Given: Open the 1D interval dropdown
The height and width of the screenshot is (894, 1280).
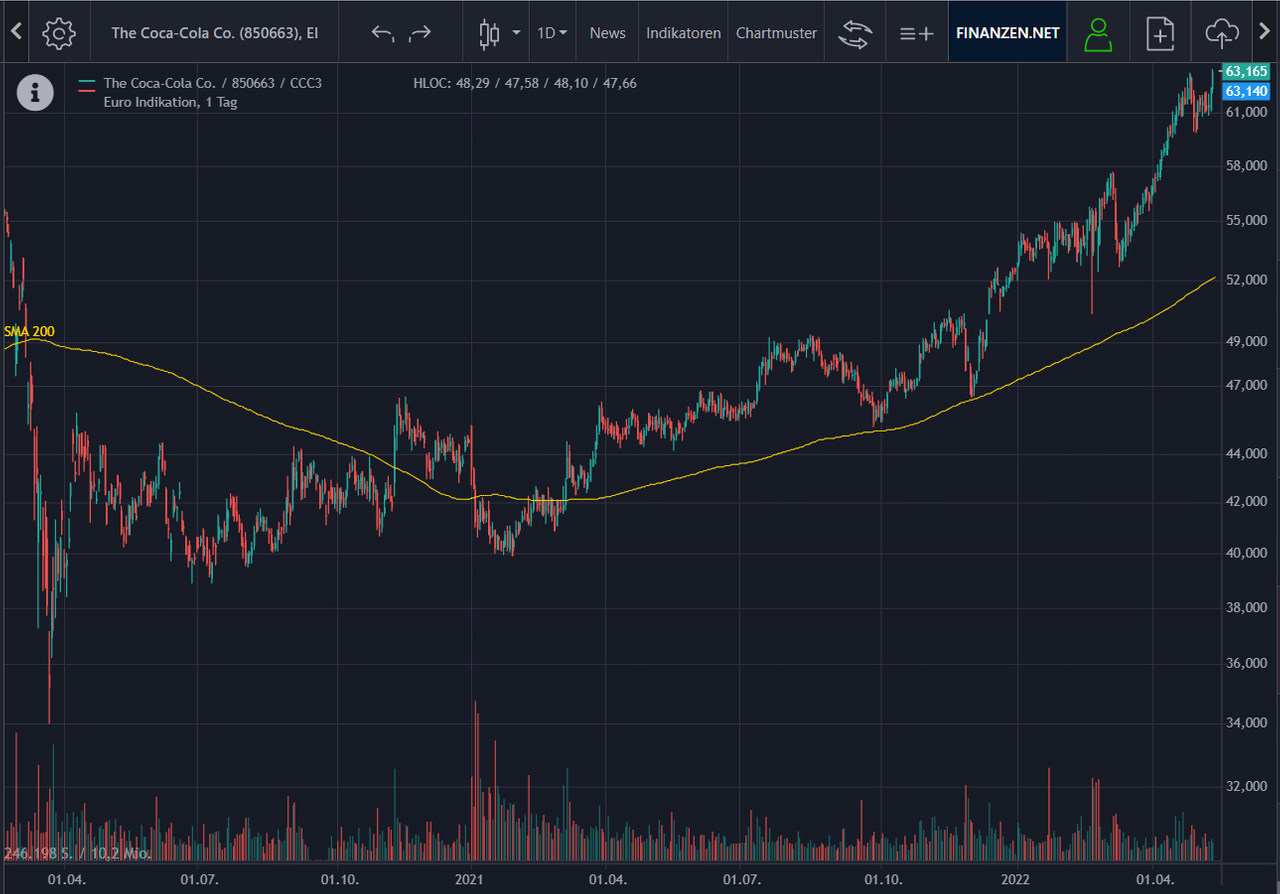Looking at the screenshot, I should click(552, 33).
